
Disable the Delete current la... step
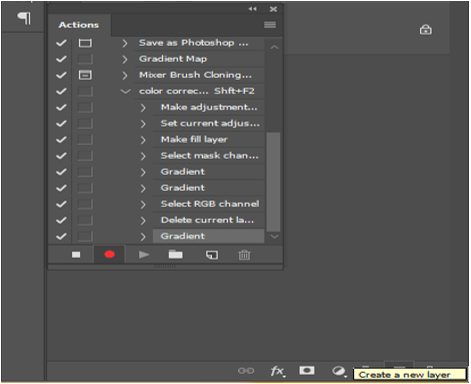click(x=61, y=220)
